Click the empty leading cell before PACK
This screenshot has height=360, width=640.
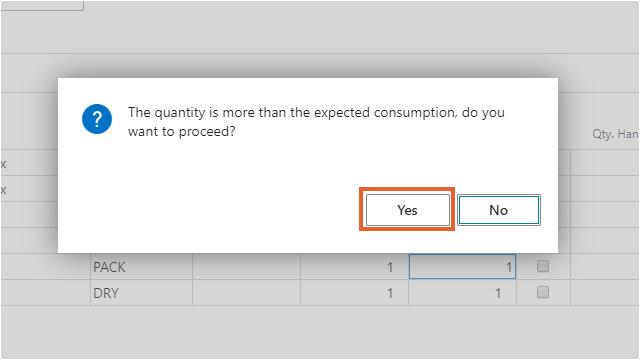click(x=45, y=267)
